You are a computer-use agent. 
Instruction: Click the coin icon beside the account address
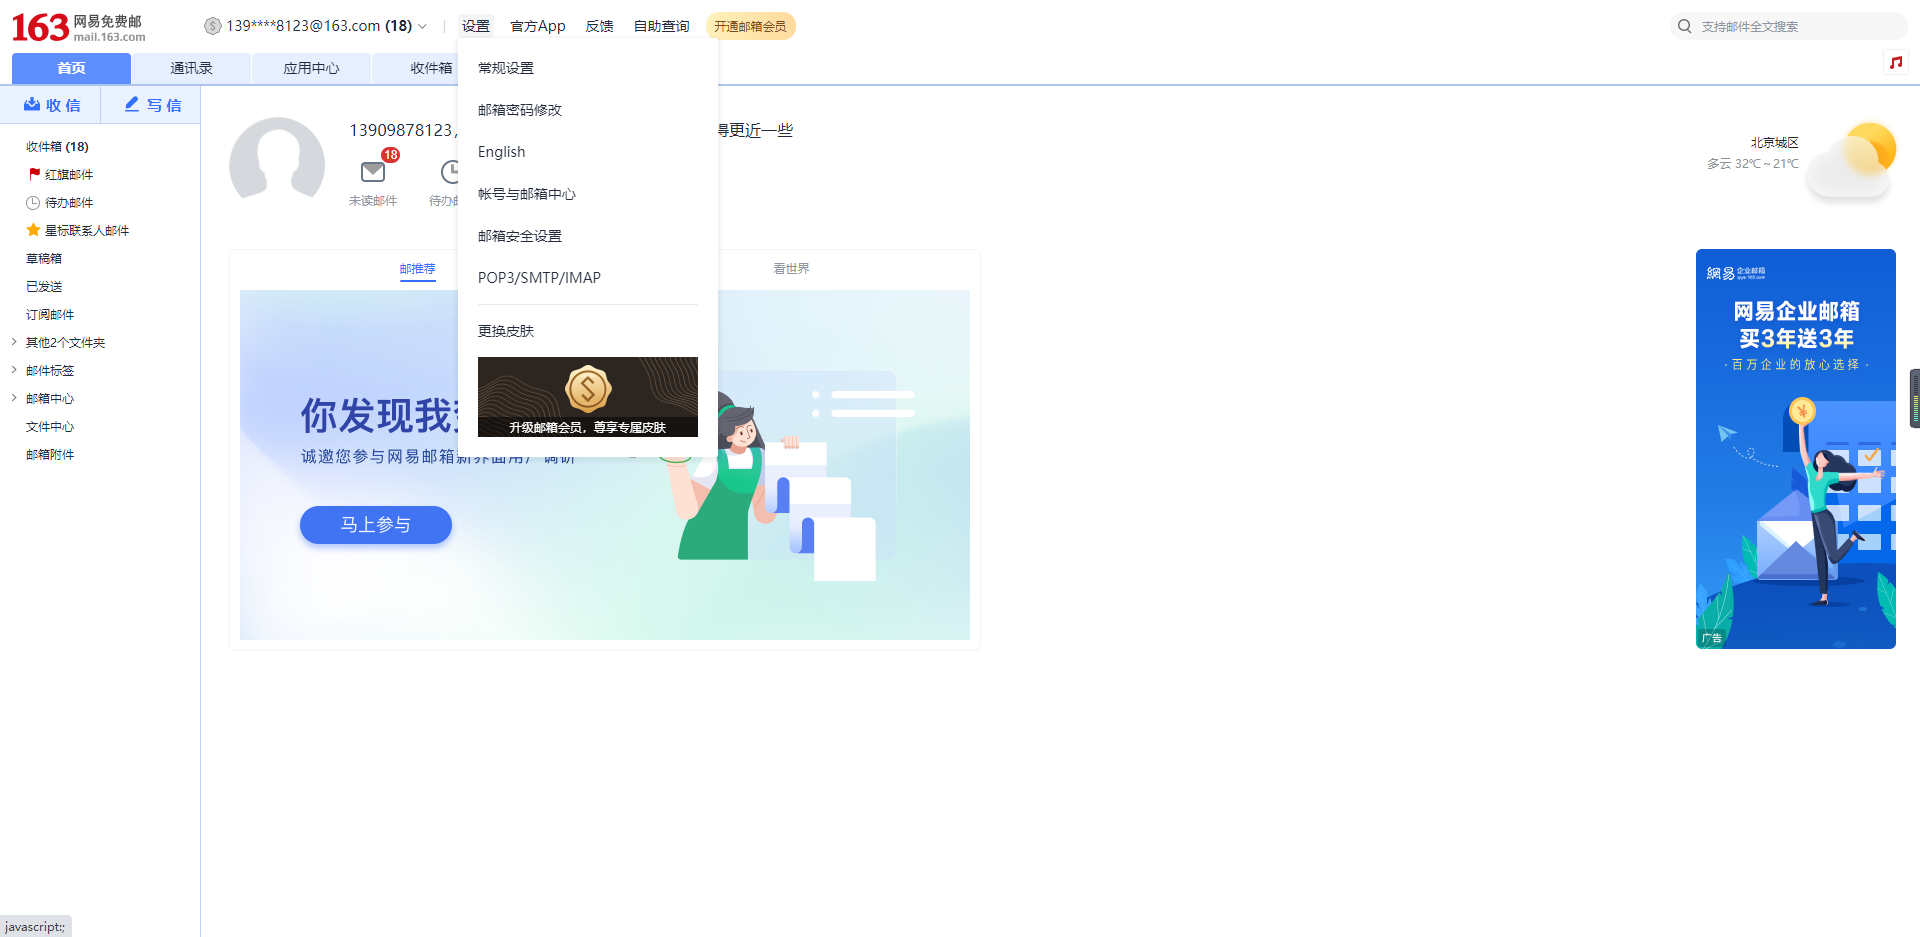tap(212, 26)
